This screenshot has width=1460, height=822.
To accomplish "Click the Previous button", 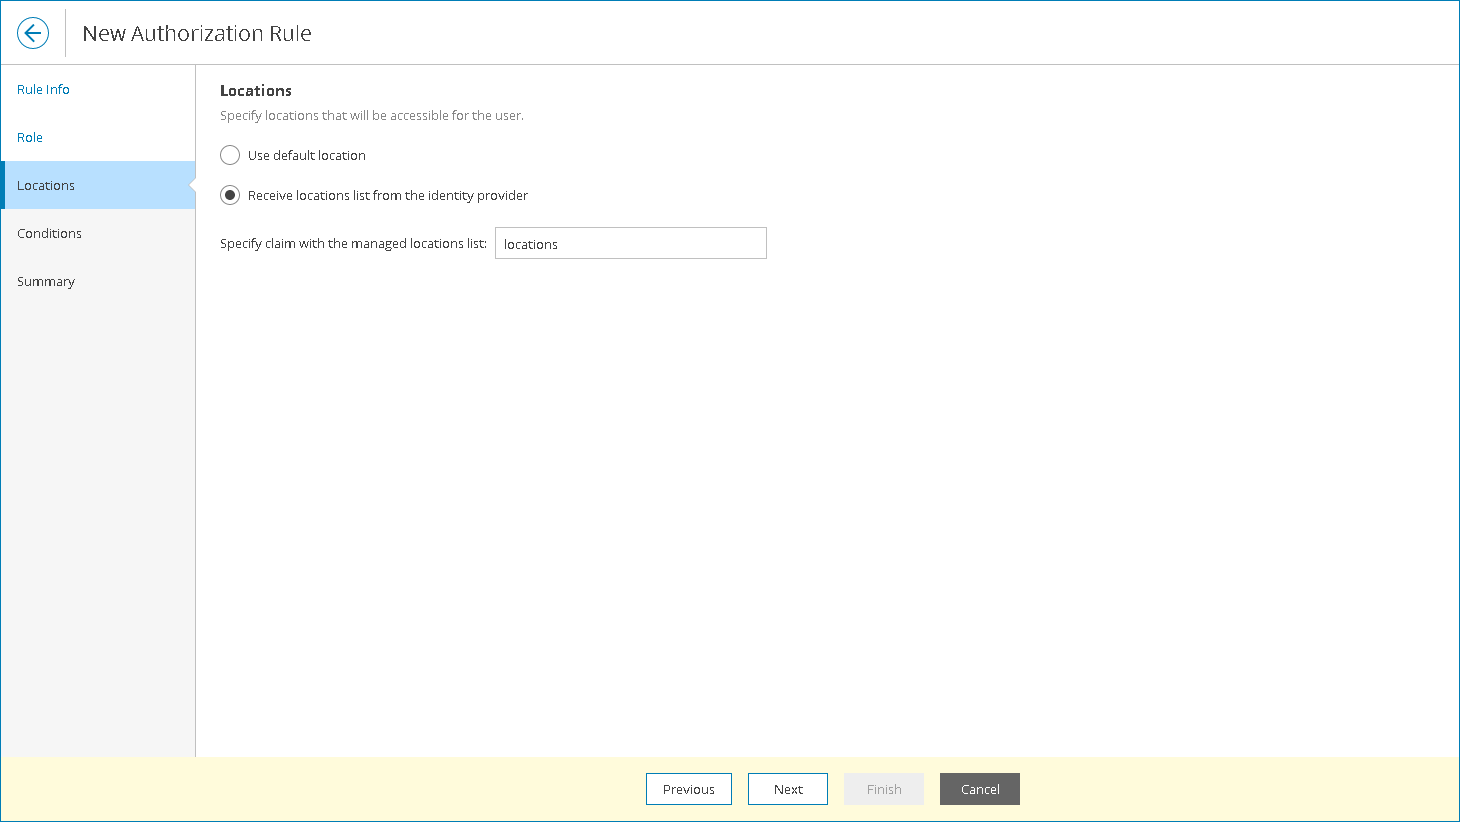I will tap(689, 789).
